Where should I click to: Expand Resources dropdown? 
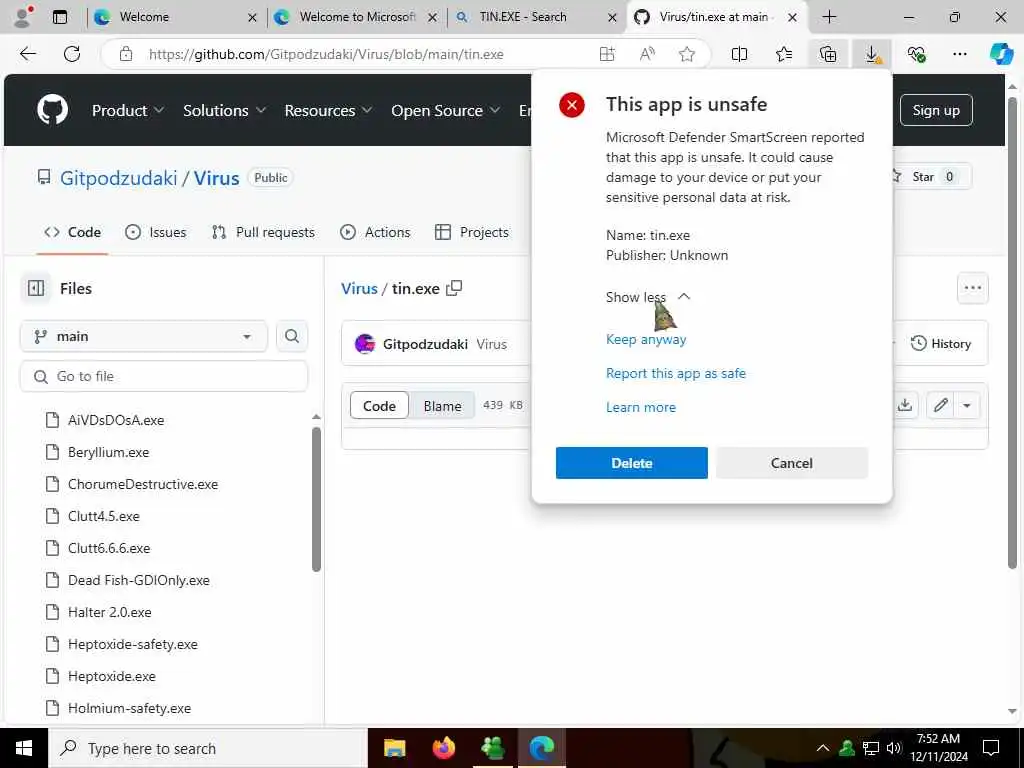pos(328,110)
